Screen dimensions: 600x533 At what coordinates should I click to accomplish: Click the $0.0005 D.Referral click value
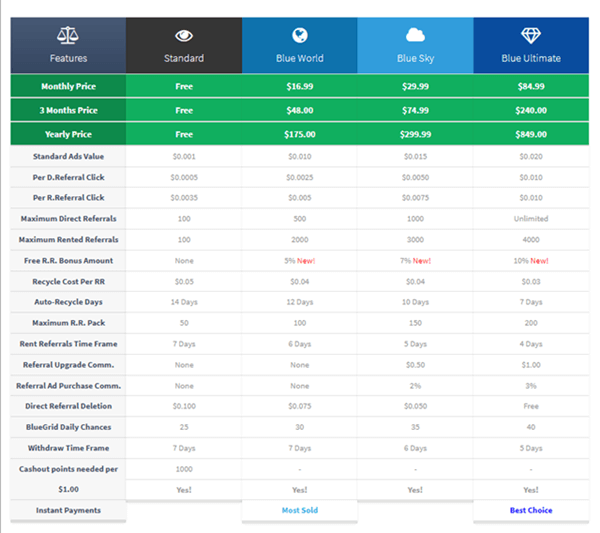(184, 178)
